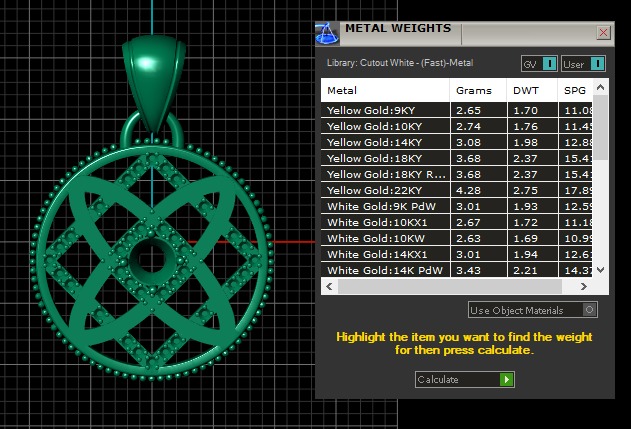This screenshot has width=631, height=429.
Task: Click the vertical scrollbar thumb
Action: pyautogui.click(x=600, y=127)
